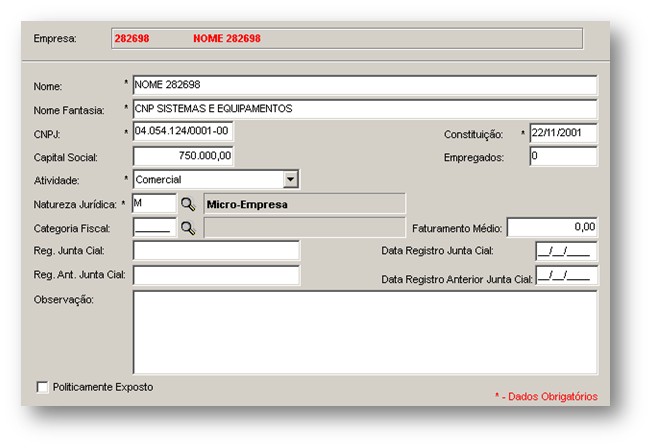Select the 'Atividade:' label
The width and height of the screenshot is (652, 448).
pyautogui.click(x=57, y=181)
